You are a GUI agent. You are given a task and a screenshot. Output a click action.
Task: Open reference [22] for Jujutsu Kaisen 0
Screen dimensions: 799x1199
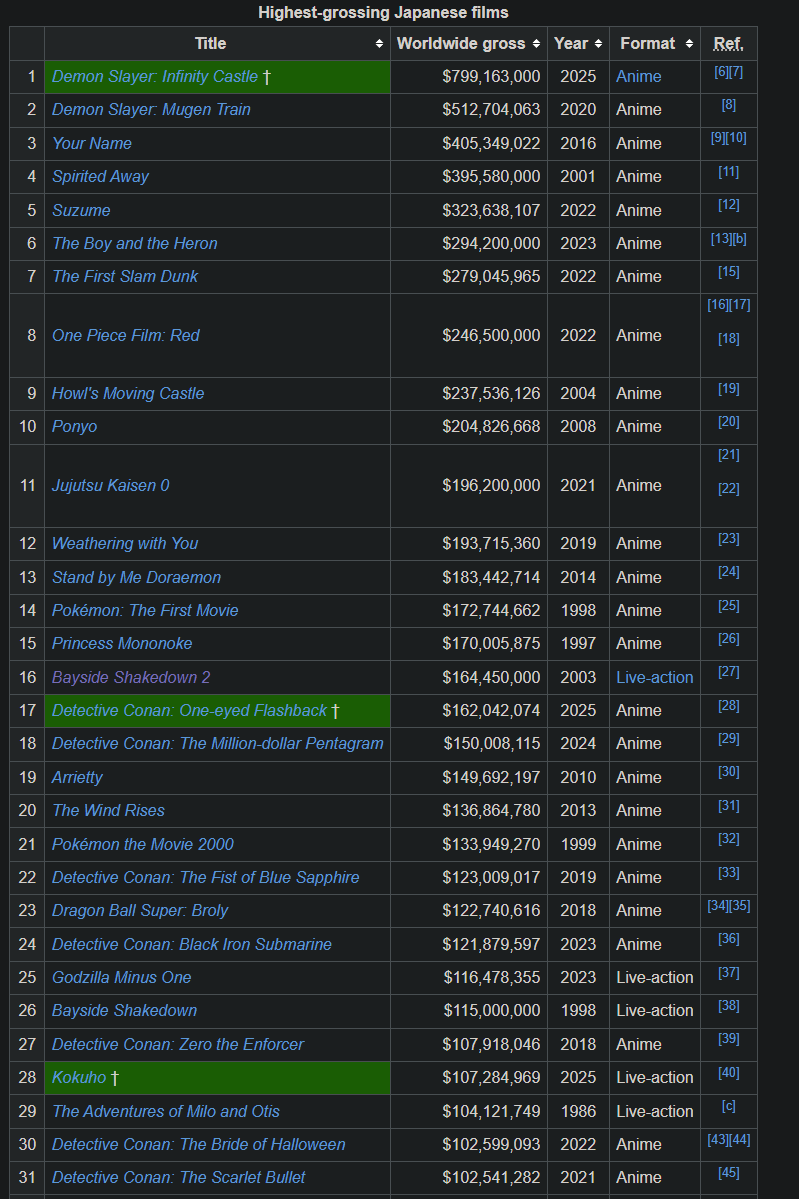(729, 489)
